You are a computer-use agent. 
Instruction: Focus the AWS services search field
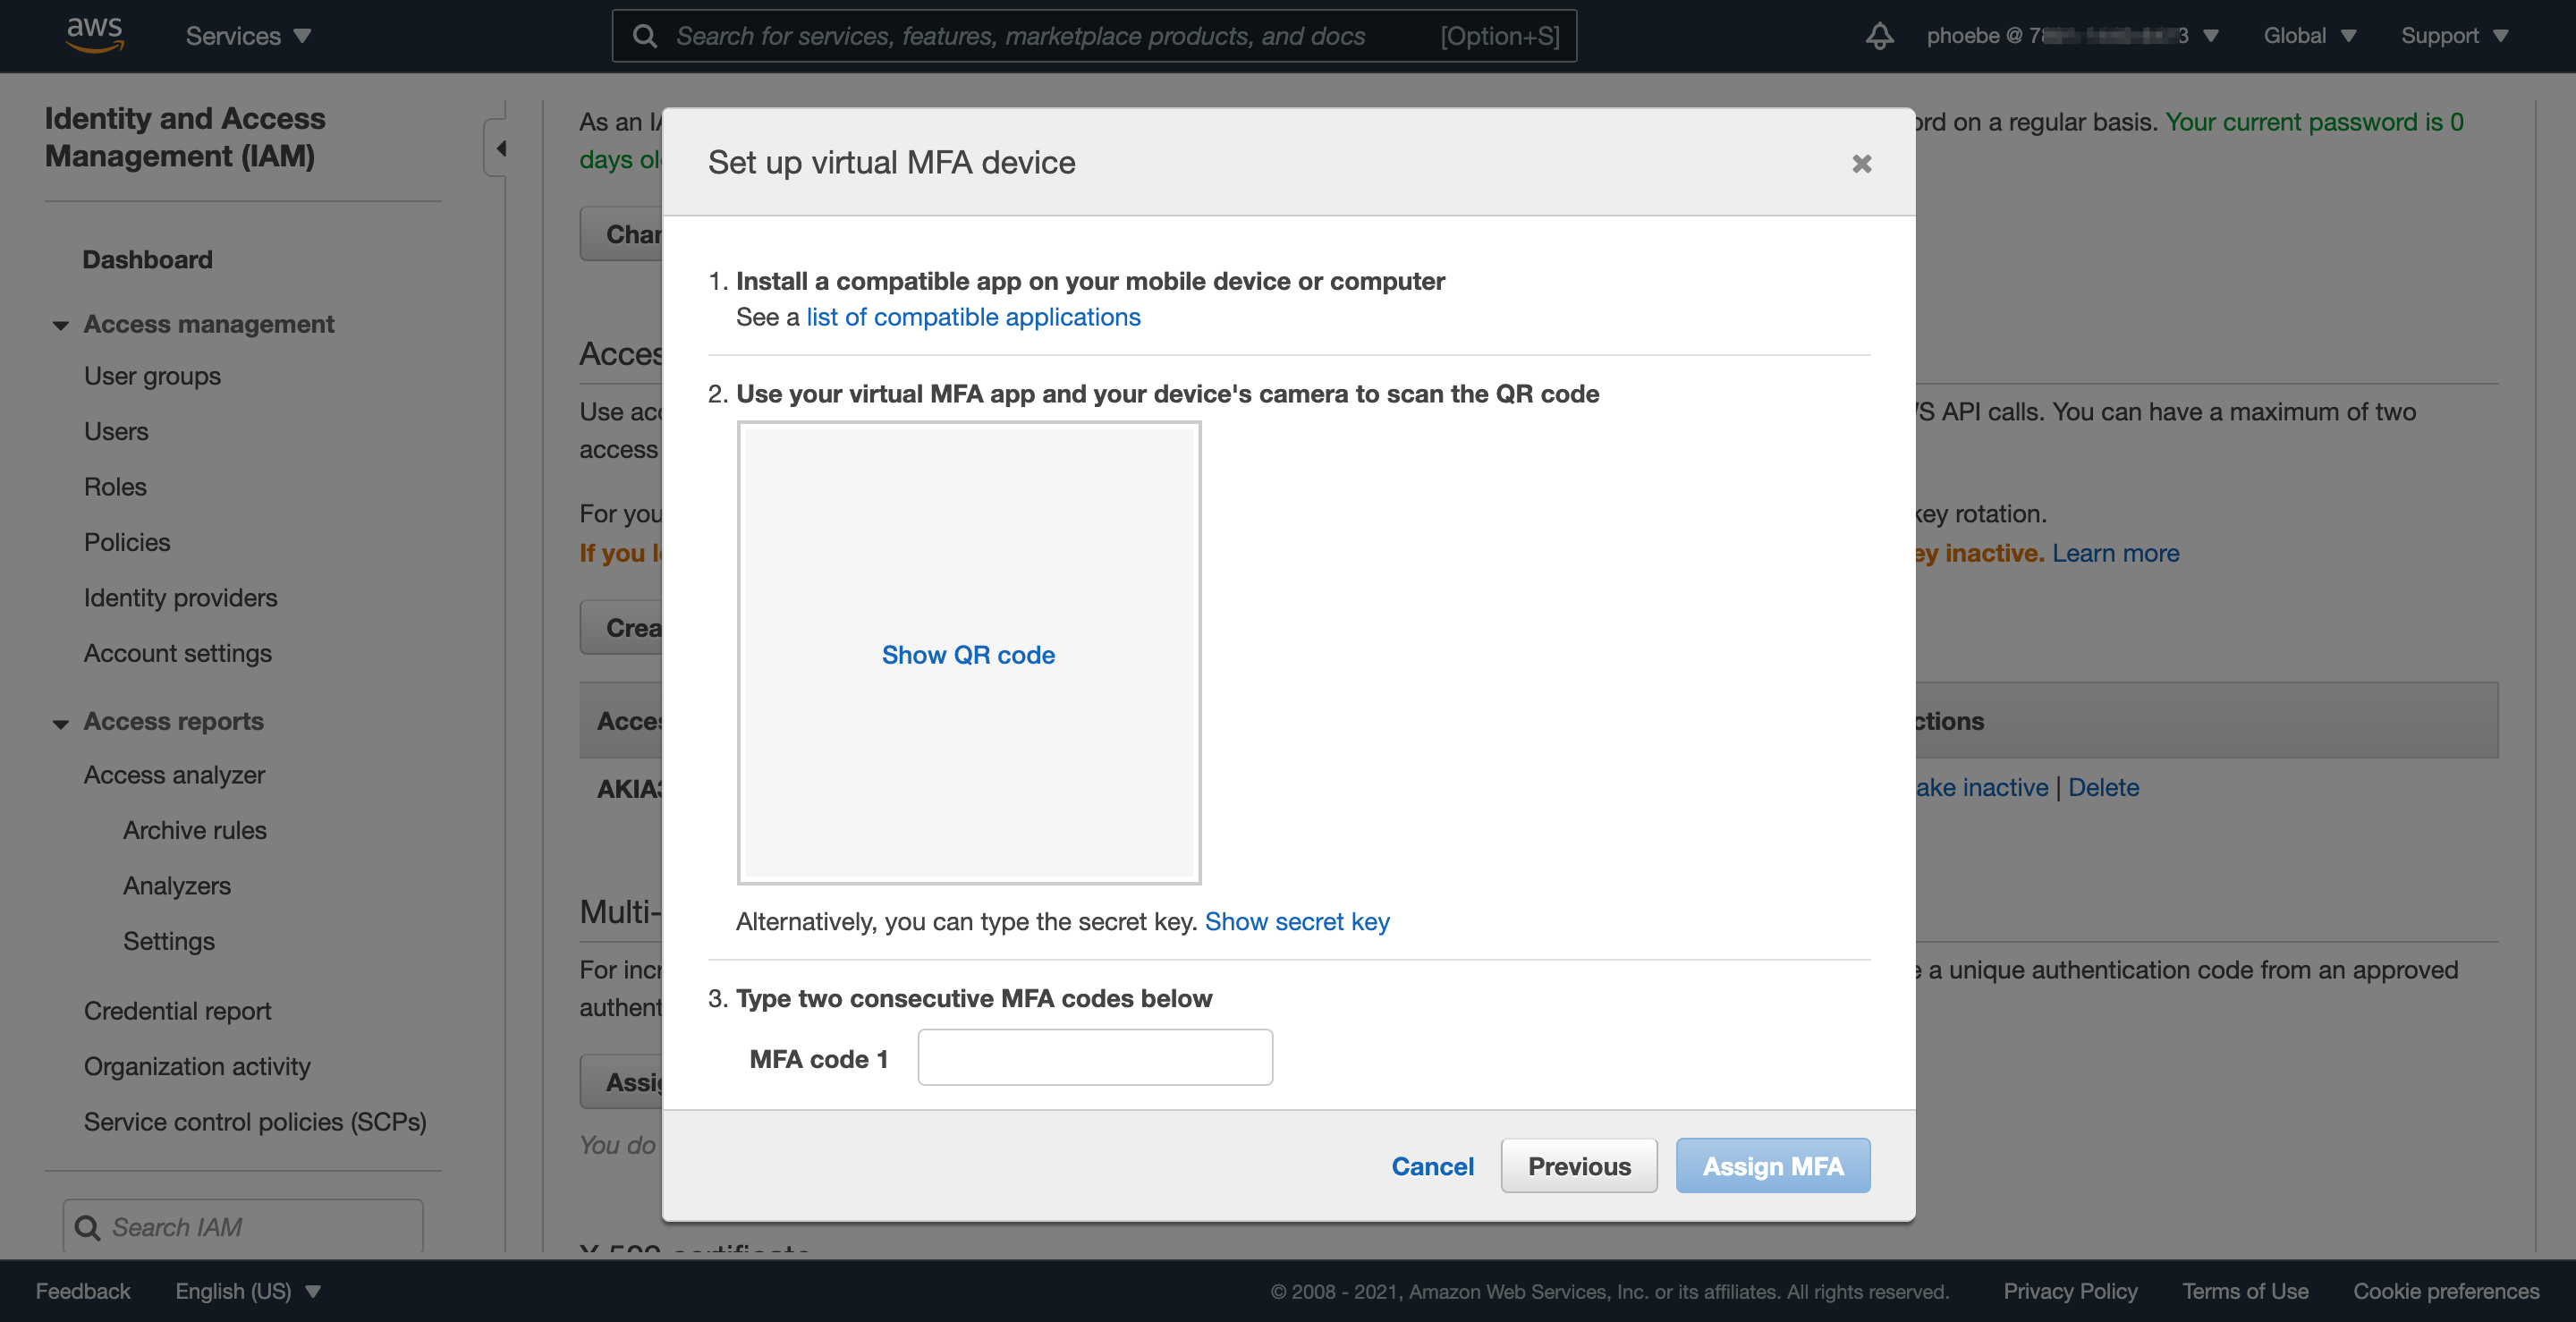(x=1094, y=36)
